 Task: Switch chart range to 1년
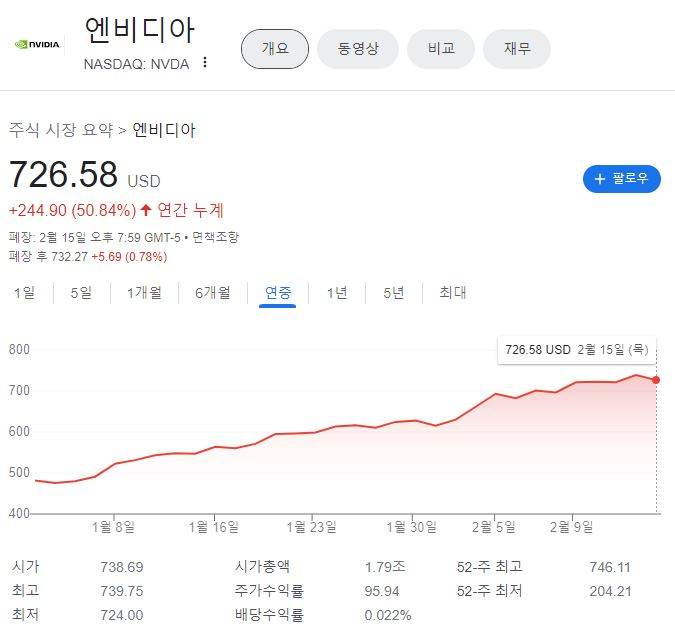pyautogui.click(x=337, y=293)
